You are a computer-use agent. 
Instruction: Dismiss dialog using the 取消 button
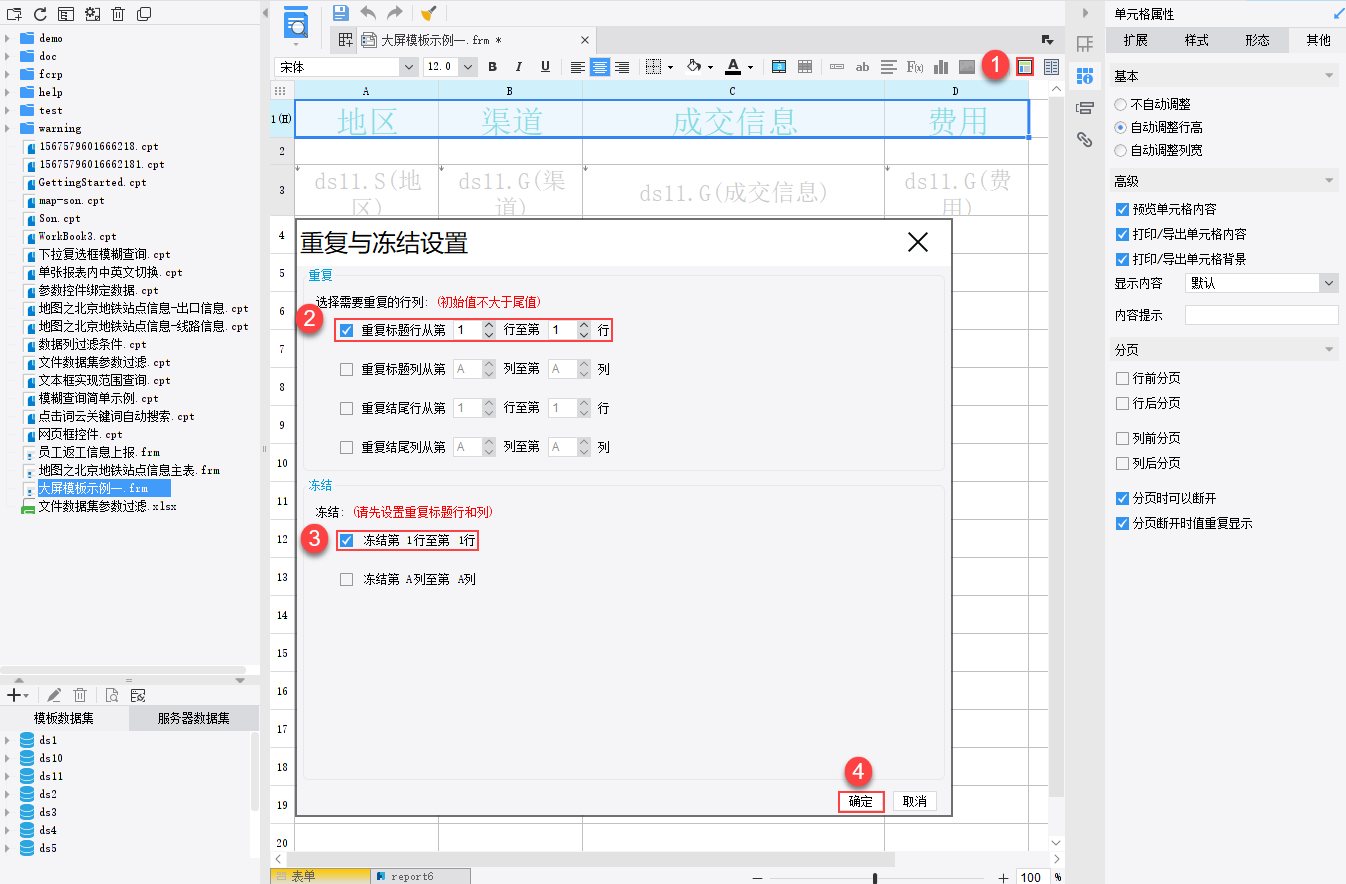914,801
